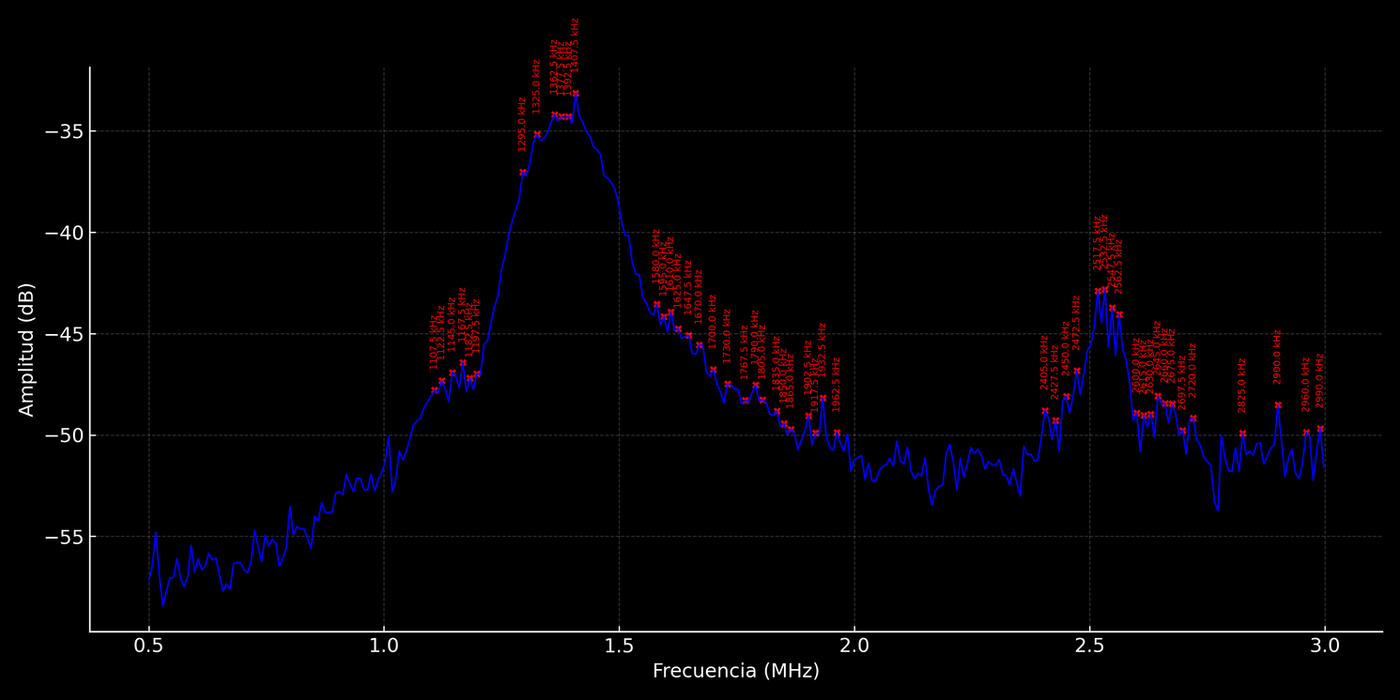Click the 'Frecuencia (MHz)' x-axis title

tap(736, 671)
